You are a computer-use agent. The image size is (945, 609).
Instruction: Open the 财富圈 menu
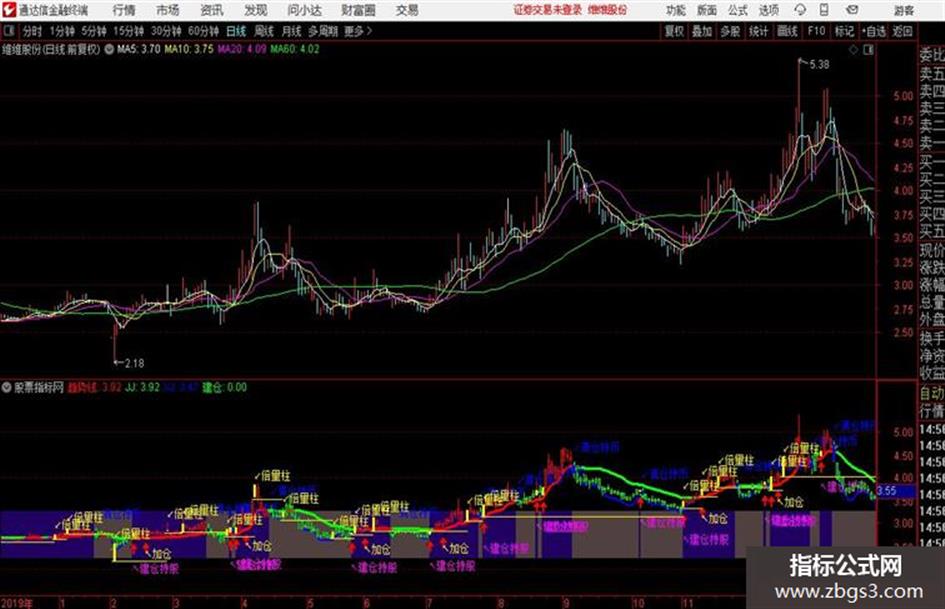(x=358, y=10)
